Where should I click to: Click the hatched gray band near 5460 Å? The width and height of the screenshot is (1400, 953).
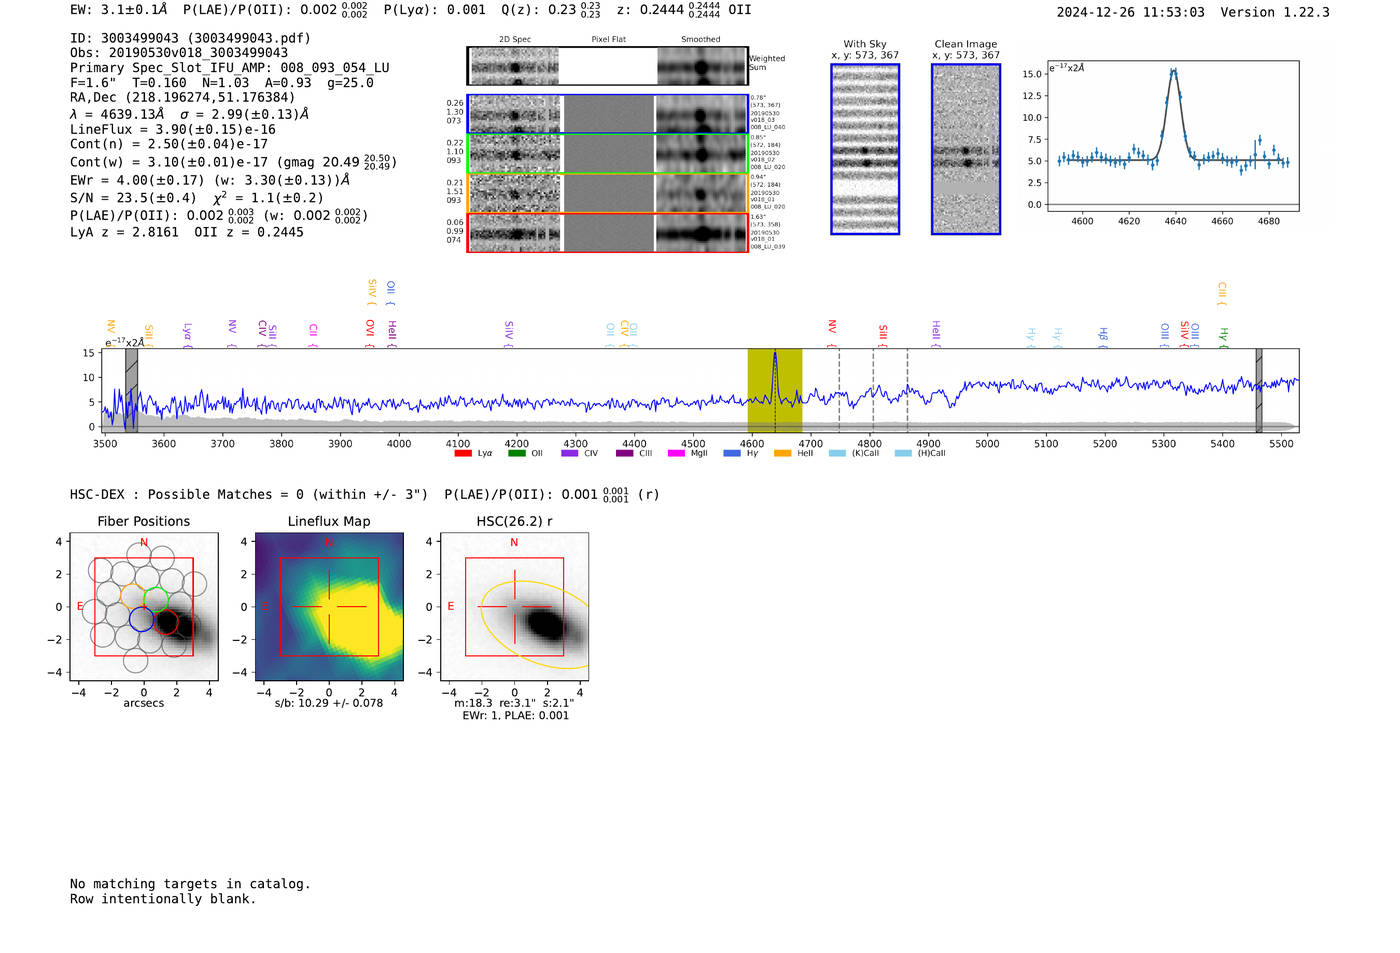tap(1259, 390)
